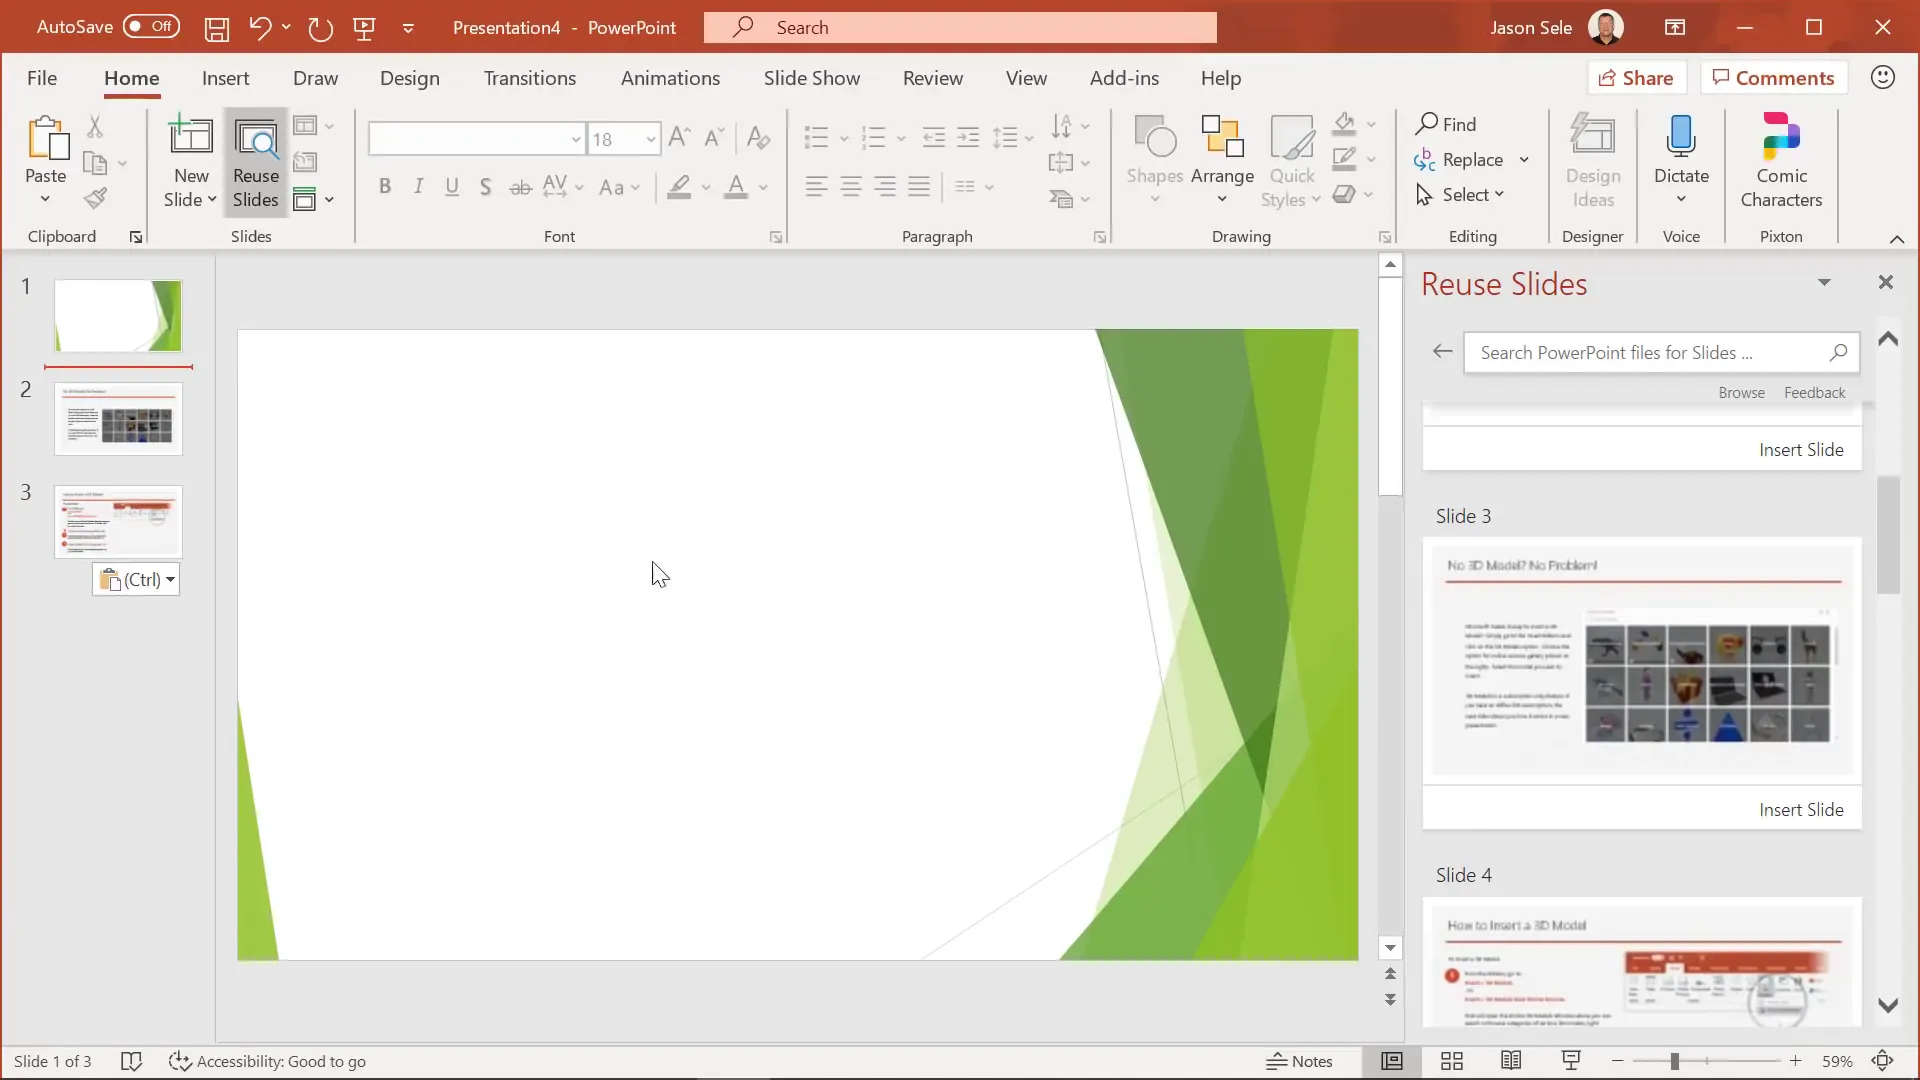Click the Comments button
The width and height of the screenshot is (1920, 1080).
pos(1773,78)
